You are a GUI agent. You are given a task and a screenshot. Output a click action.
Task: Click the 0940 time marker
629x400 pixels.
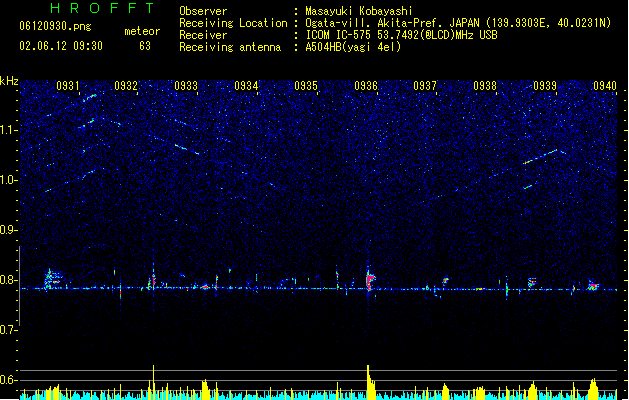click(605, 86)
